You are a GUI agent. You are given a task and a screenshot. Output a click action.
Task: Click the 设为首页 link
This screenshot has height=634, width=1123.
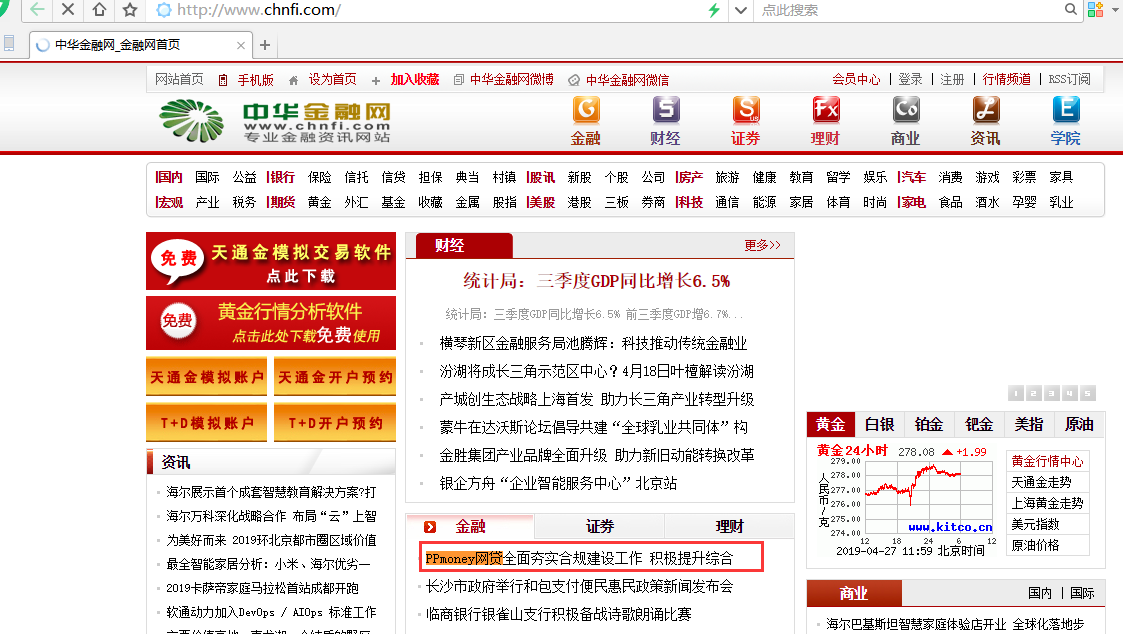pos(332,80)
